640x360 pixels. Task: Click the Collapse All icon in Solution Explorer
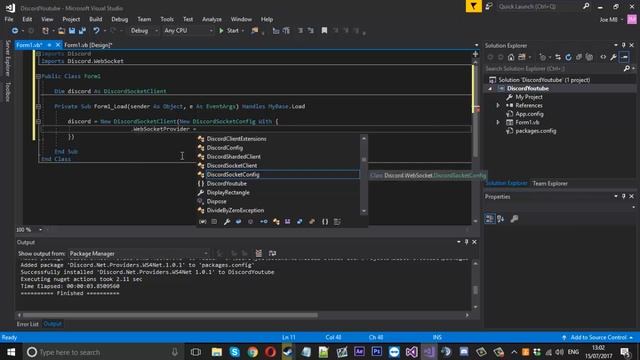(579, 57)
